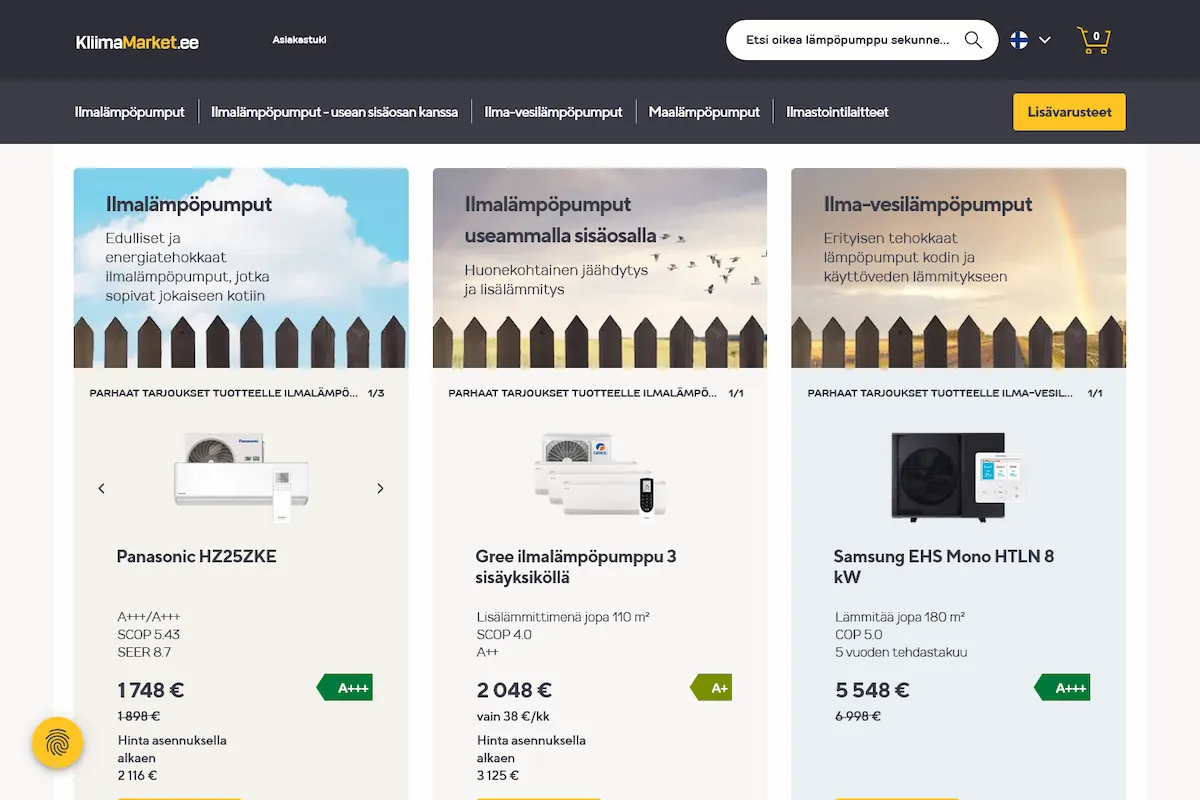1200x800 pixels.
Task: Open the Maalämpöpumput category
Action: click(704, 112)
